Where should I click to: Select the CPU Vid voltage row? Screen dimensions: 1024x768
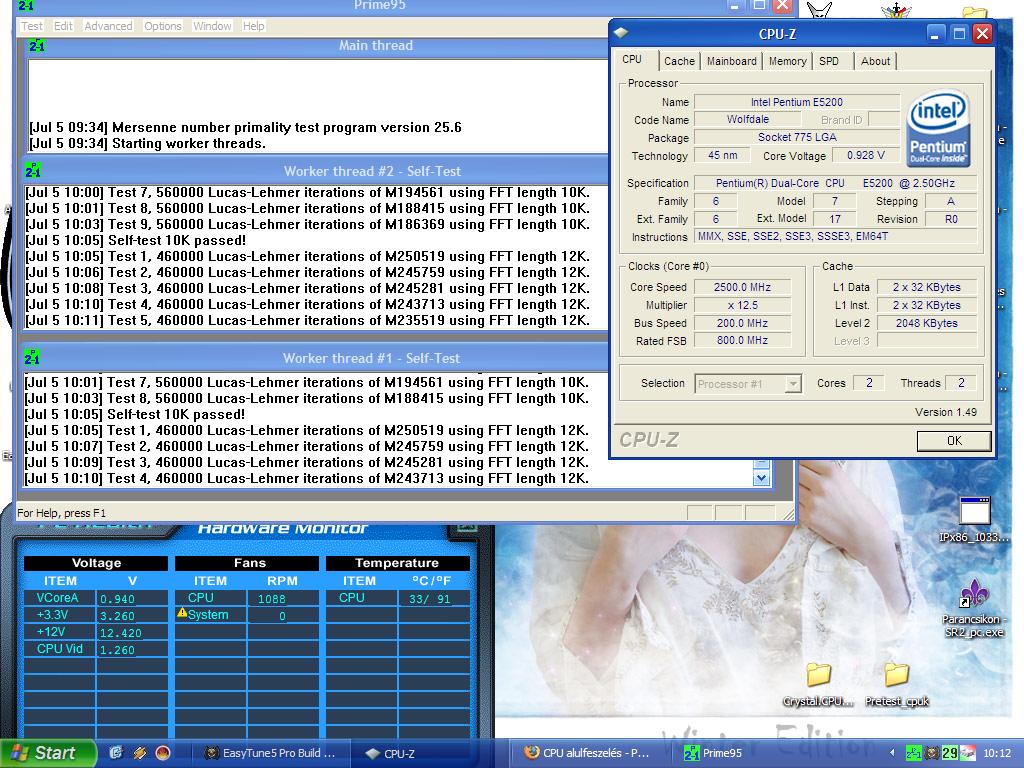click(x=95, y=649)
